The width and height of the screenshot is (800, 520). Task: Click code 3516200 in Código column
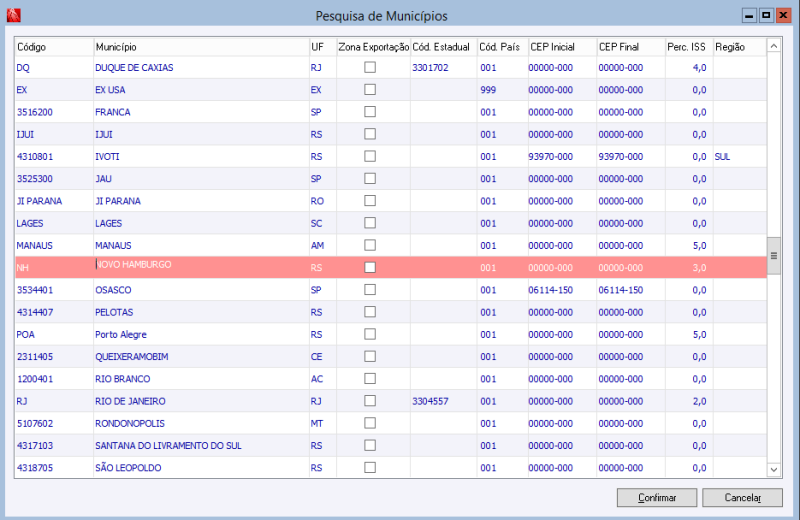point(35,112)
